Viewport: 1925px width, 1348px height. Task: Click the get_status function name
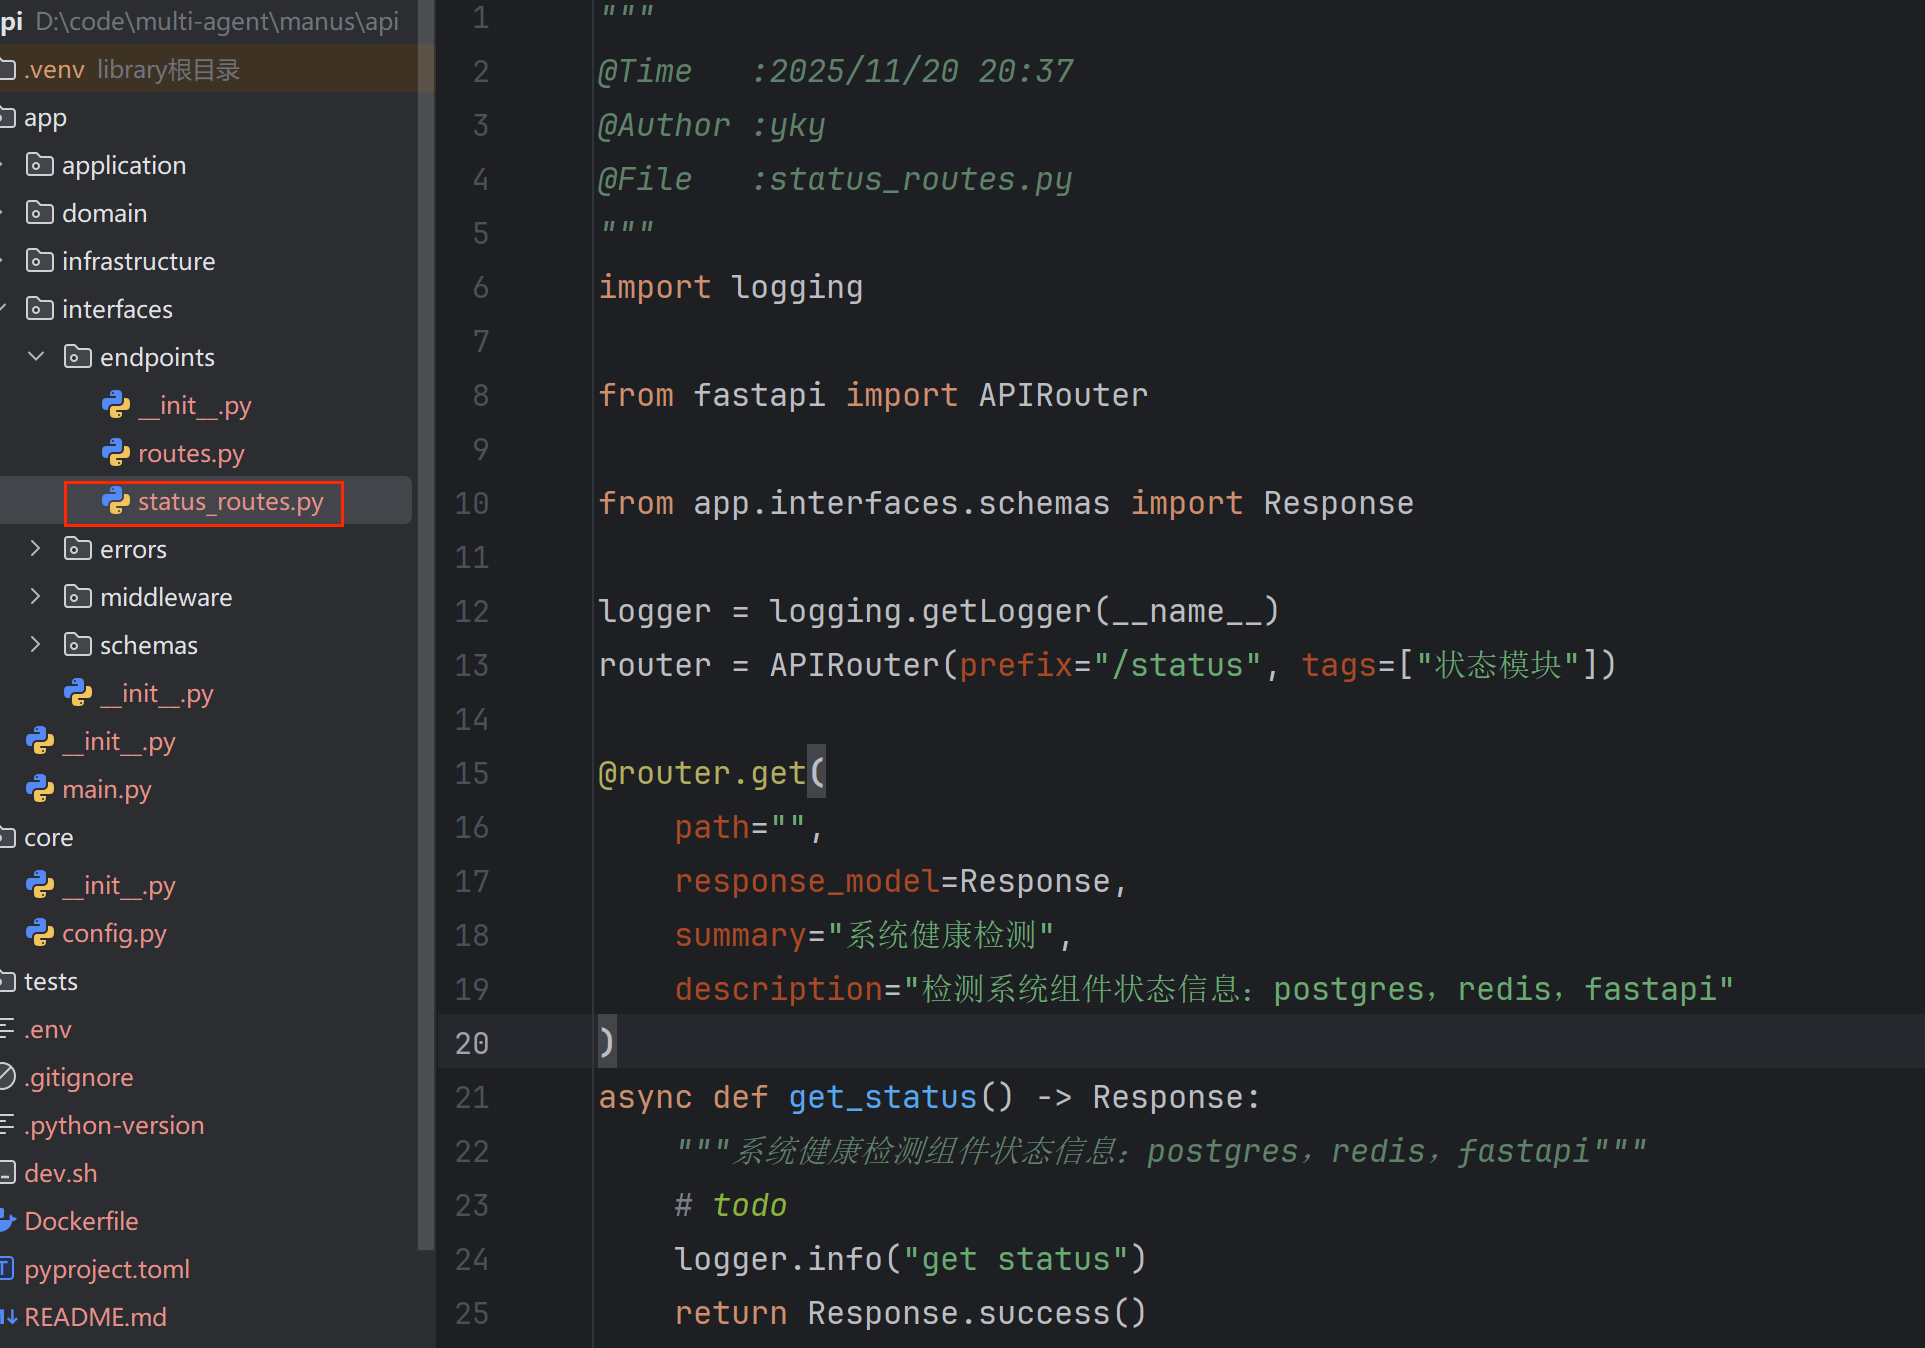click(882, 1097)
